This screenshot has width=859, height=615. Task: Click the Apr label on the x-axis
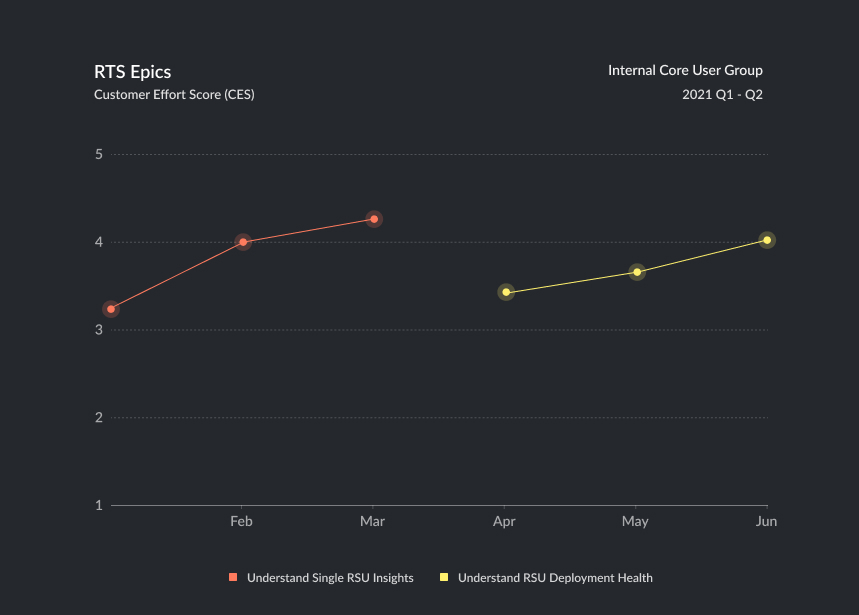(504, 522)
